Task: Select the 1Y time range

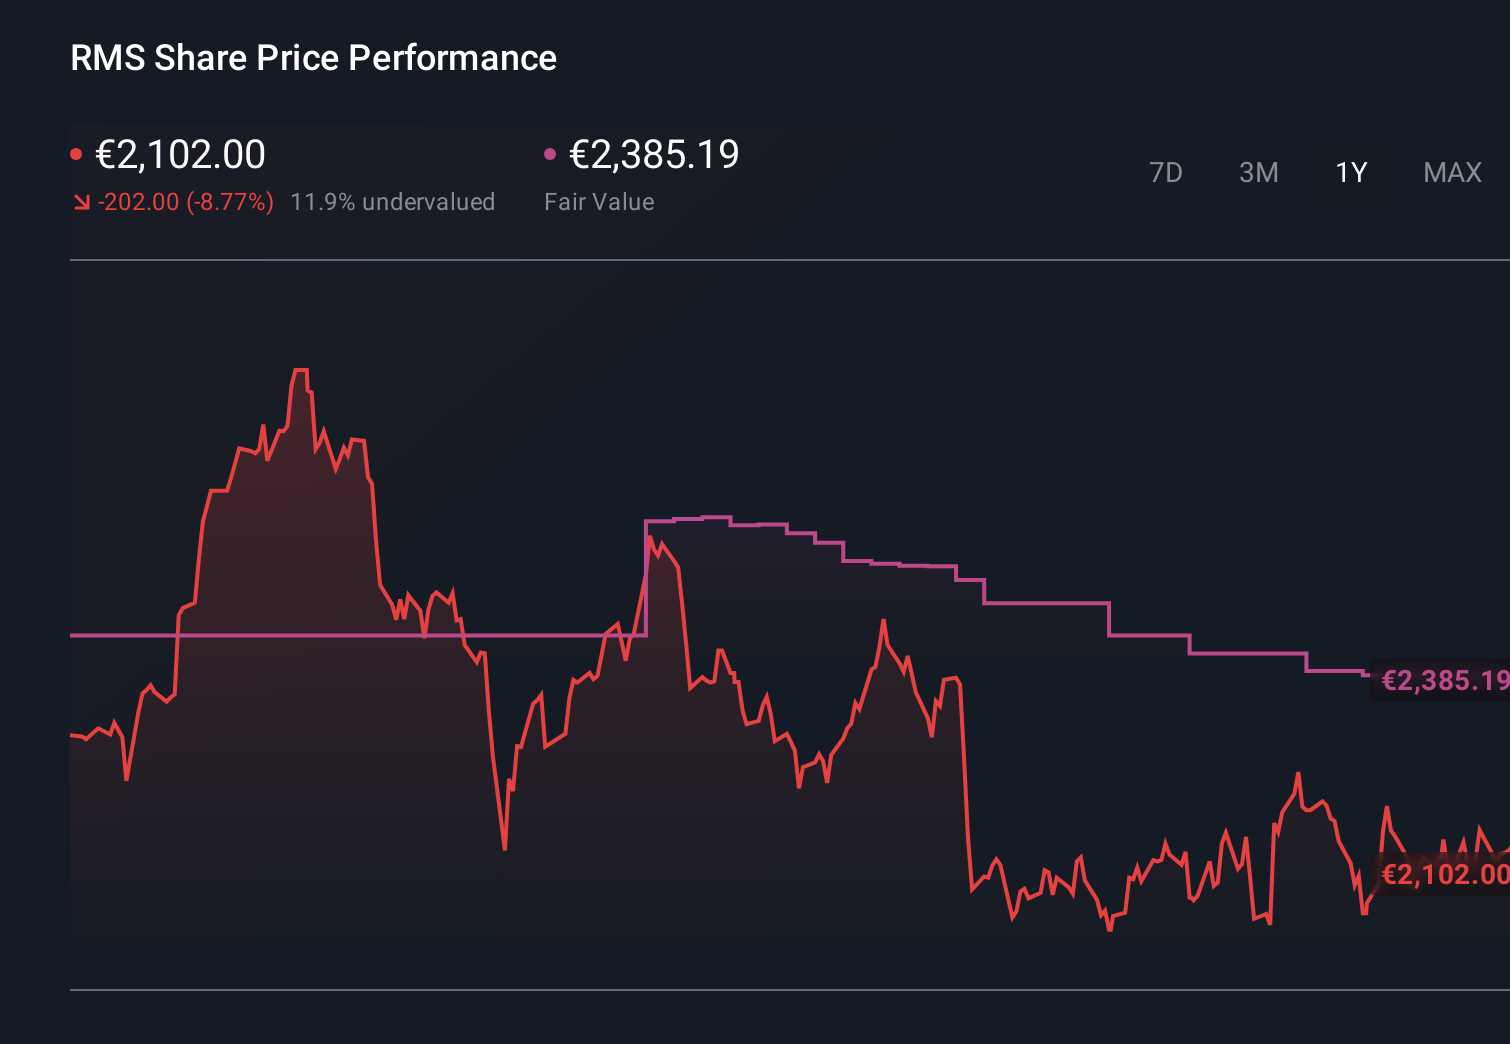Action: 1350,172
